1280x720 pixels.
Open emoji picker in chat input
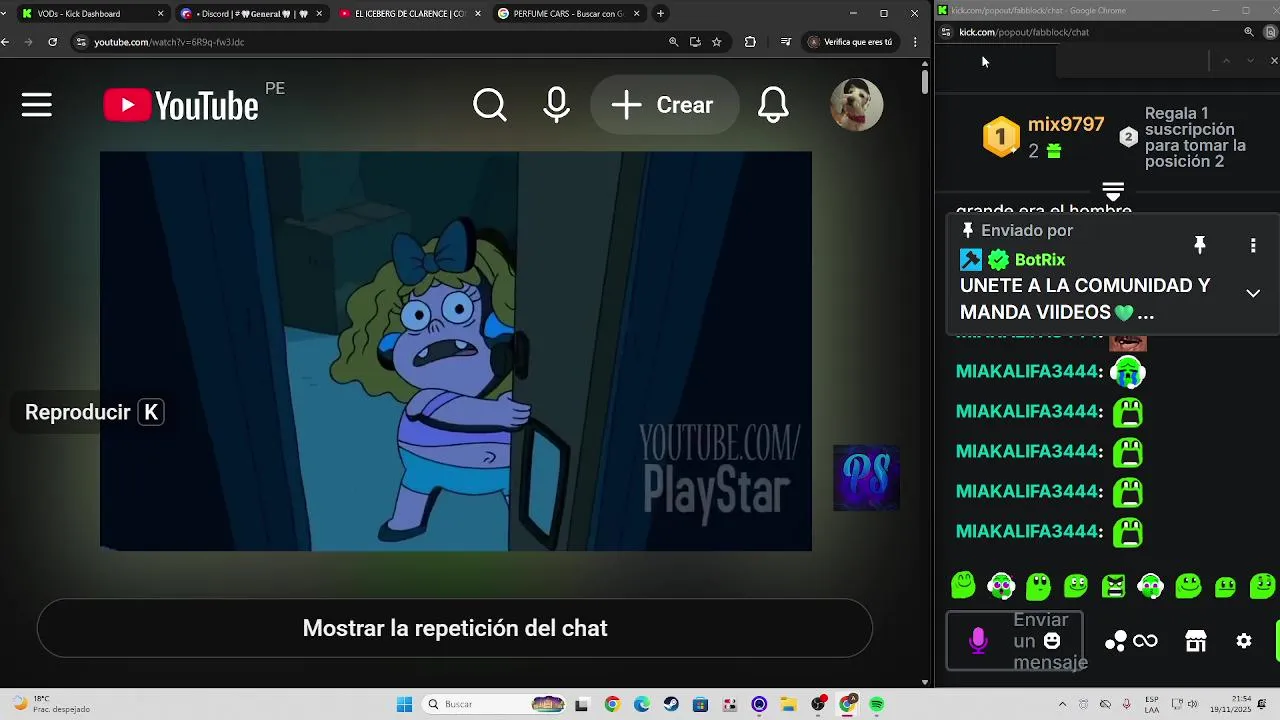1052,641
